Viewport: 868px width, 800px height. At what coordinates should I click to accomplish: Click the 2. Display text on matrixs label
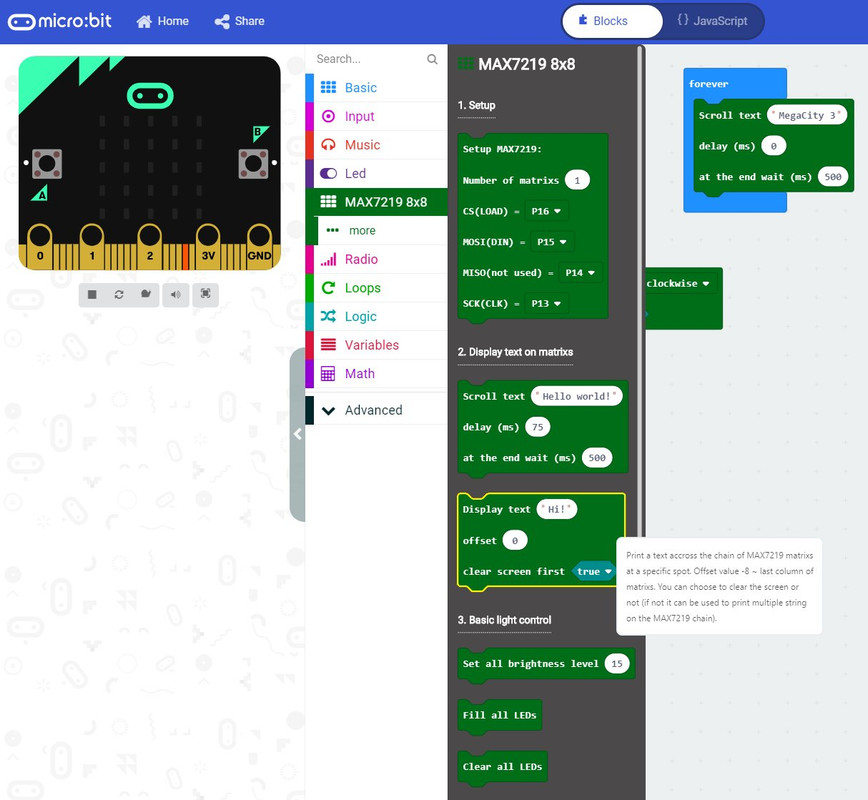click(x=515, y=352)
